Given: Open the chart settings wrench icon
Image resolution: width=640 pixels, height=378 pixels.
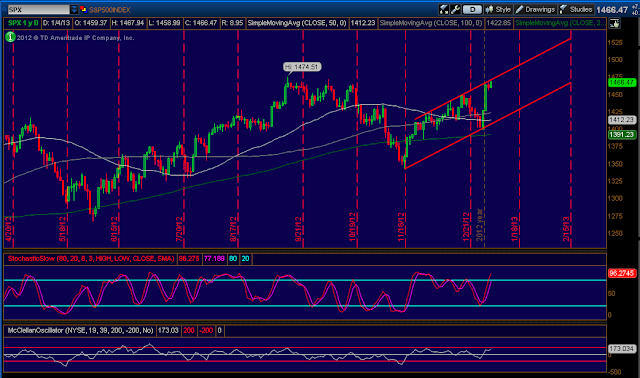Looking at the screenshot, I should click(x=456, y=9).
